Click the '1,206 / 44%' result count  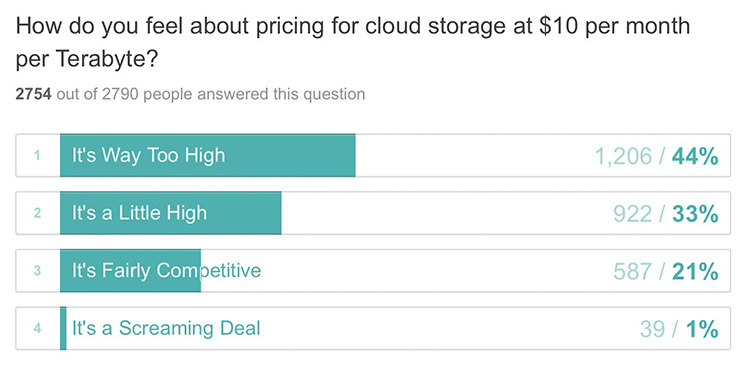(x=656, y=156)
